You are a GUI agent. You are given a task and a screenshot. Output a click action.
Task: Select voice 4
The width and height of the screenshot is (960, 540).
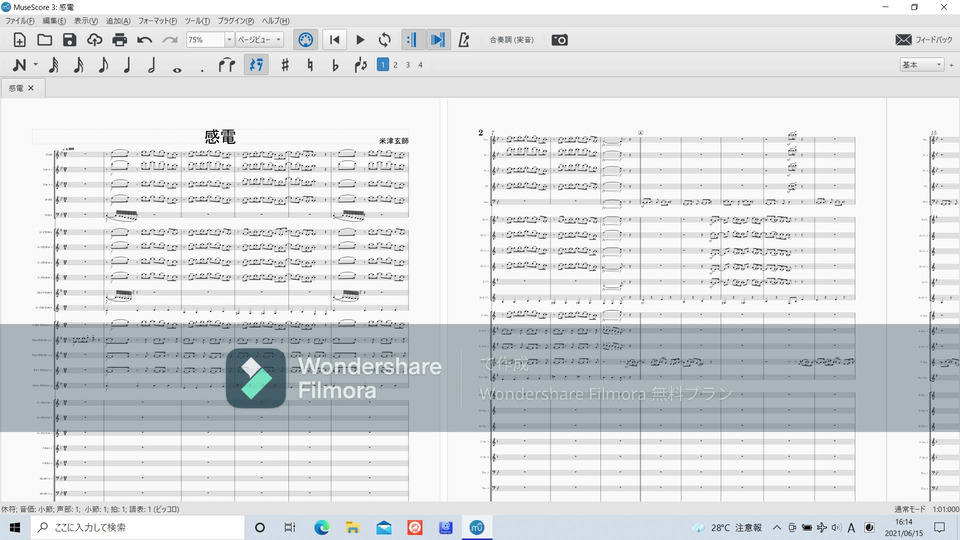[x=421, y=64]
